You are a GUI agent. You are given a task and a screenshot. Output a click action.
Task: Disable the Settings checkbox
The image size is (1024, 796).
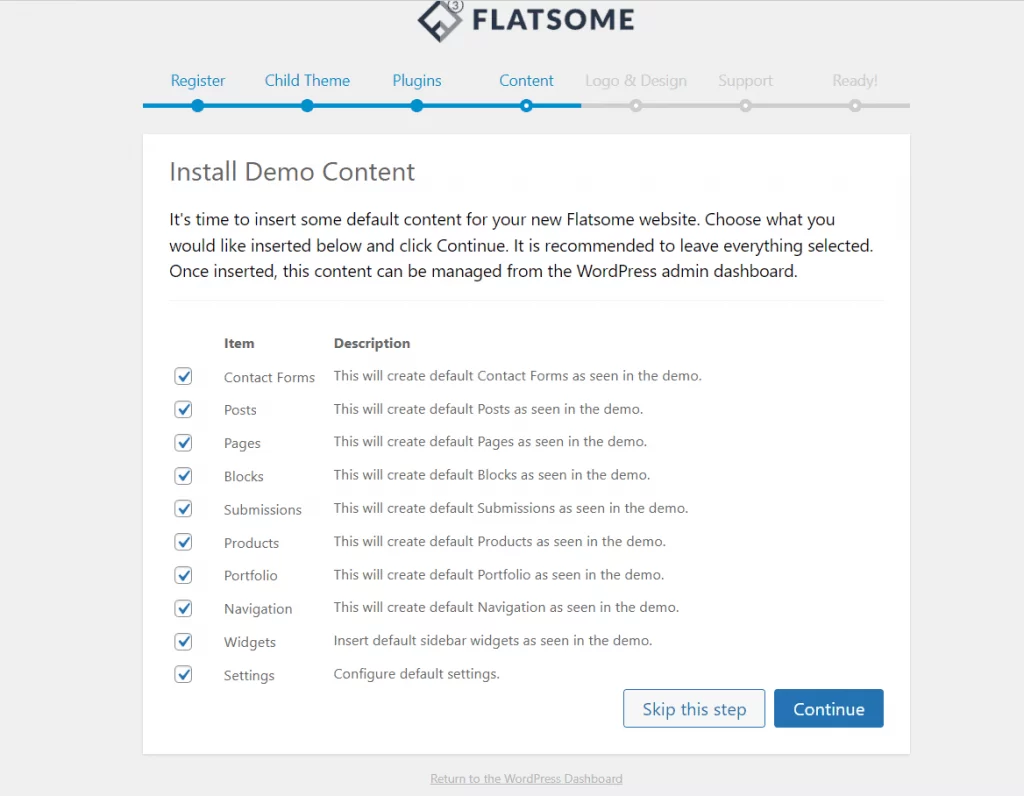tap(183, 674)
